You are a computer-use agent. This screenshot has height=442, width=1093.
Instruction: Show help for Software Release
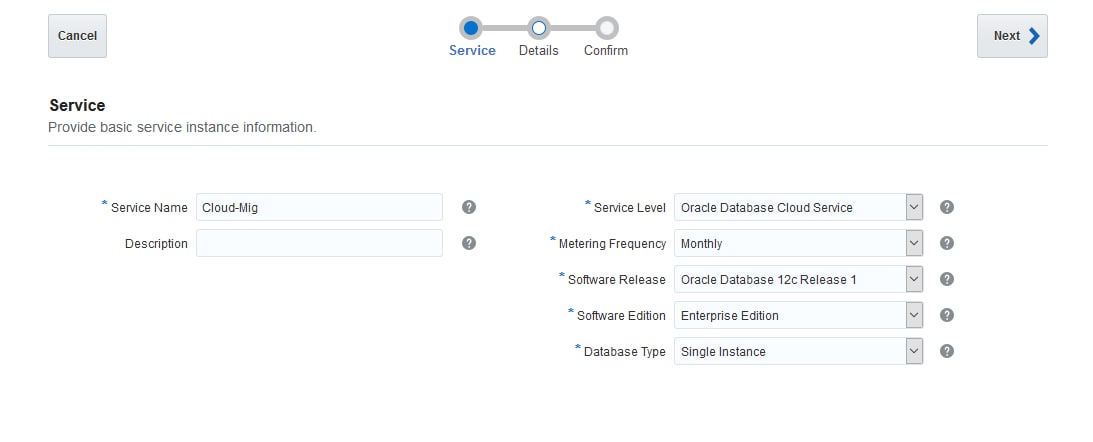(947, 279)
